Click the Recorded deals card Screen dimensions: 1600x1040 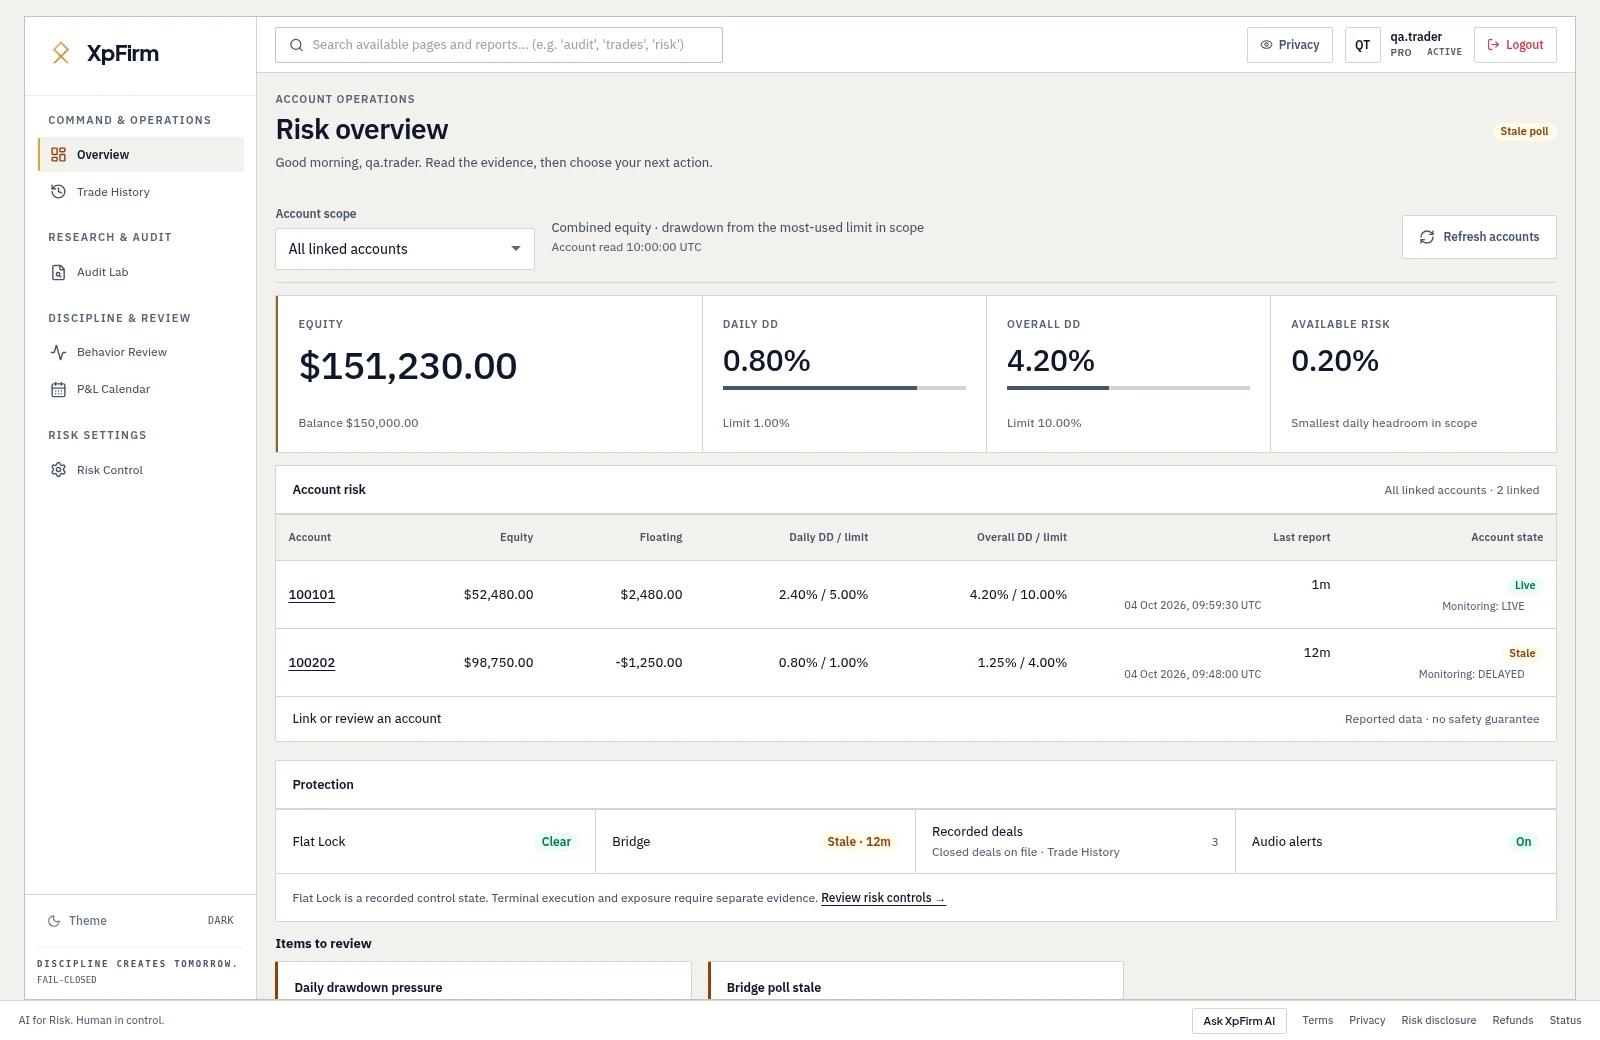[1075, 841]
